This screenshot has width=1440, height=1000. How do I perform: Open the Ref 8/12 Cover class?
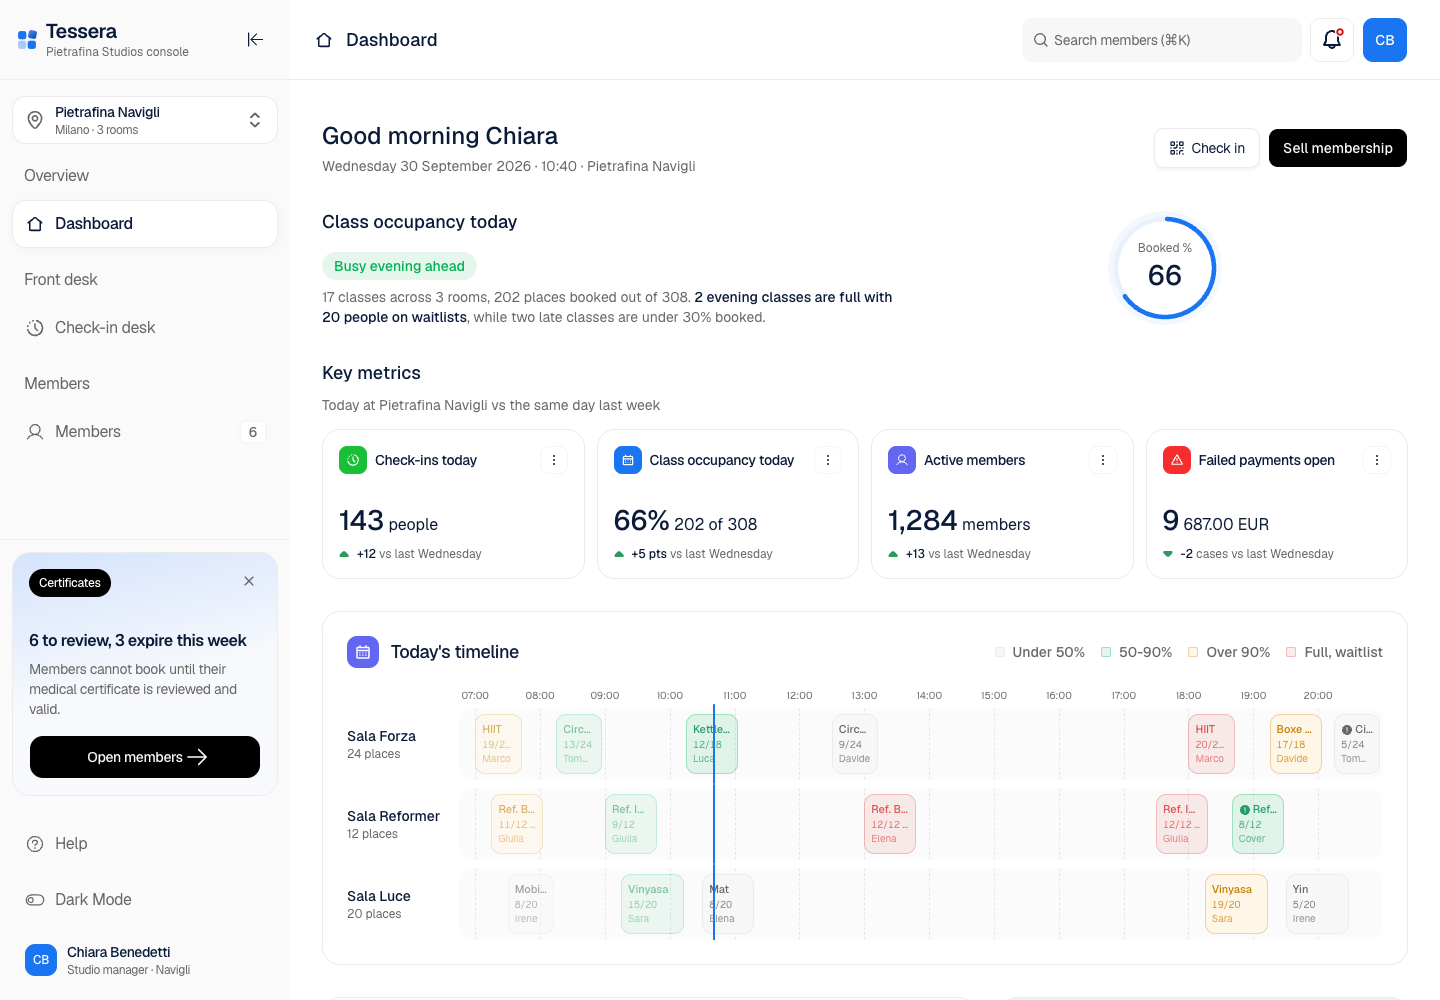tap(1258, 824)
